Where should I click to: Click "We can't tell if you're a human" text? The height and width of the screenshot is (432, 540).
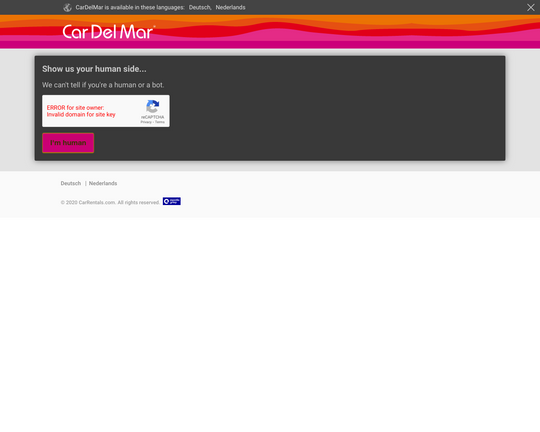click(x=103, y=85)
